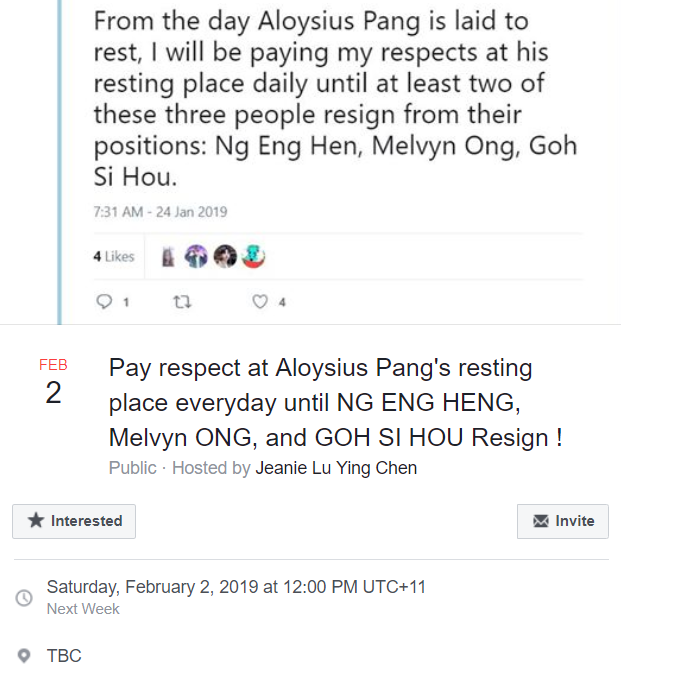Click the fourth liker avatar
The image size is (674, 675).
[x=253, y=257]
